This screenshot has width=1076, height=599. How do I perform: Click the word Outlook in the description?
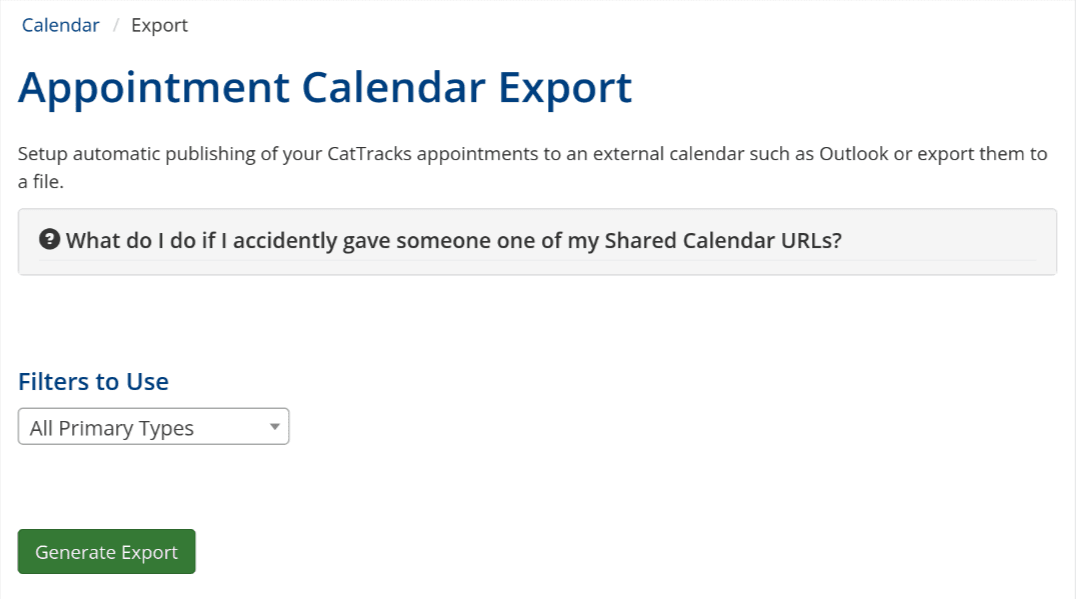853,155
